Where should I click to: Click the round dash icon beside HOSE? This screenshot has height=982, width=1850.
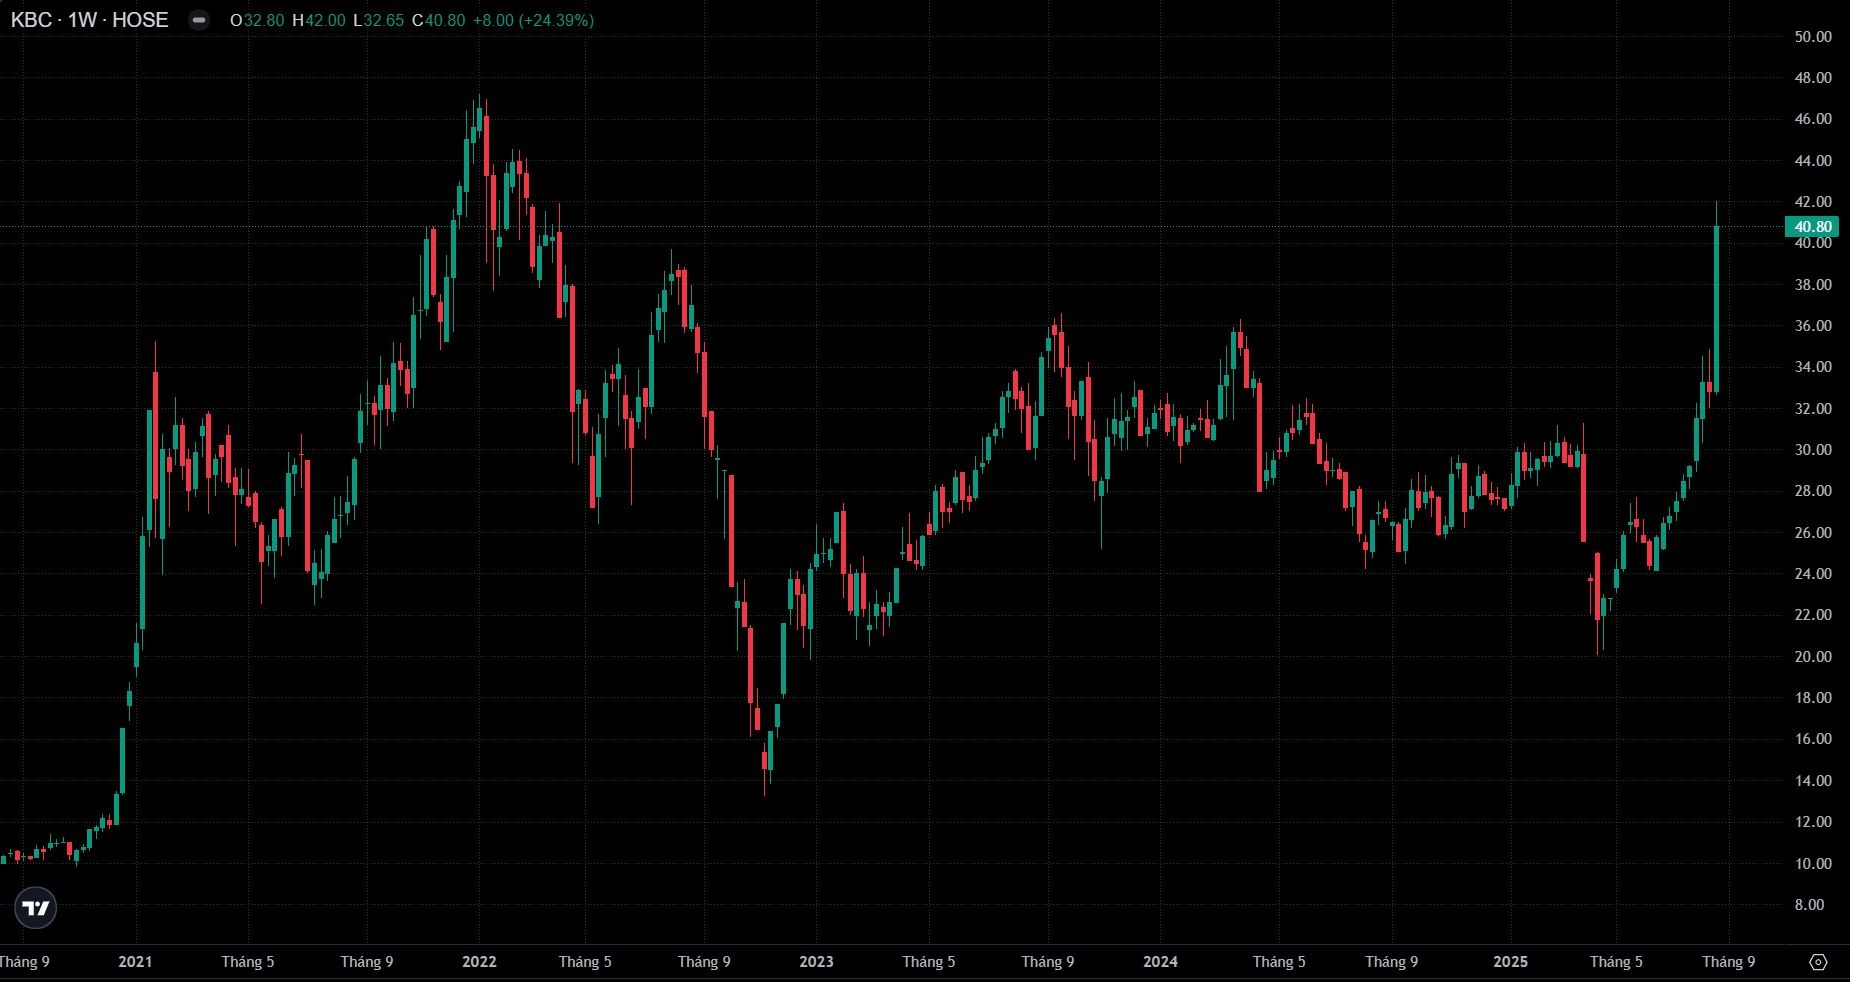(x=199, y=20)
